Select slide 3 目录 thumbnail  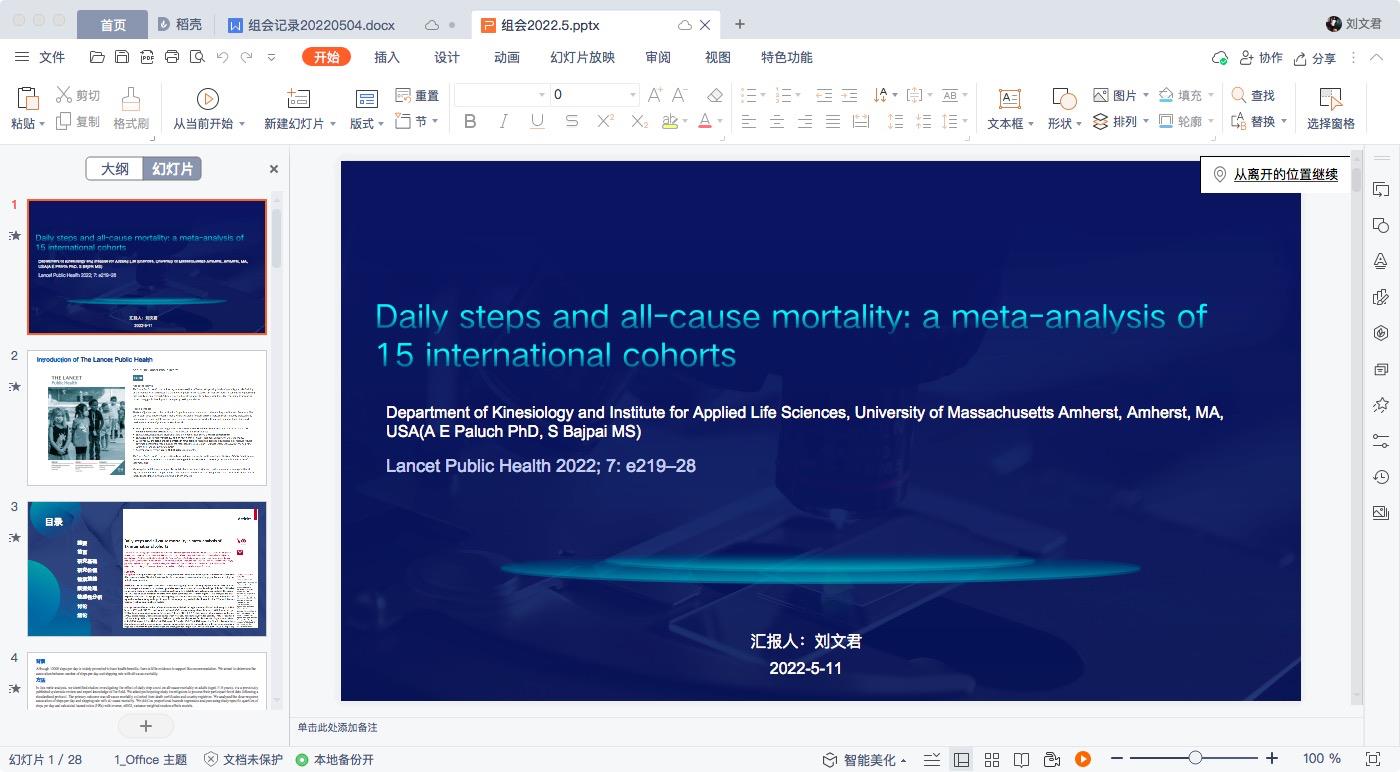point(147,569)
